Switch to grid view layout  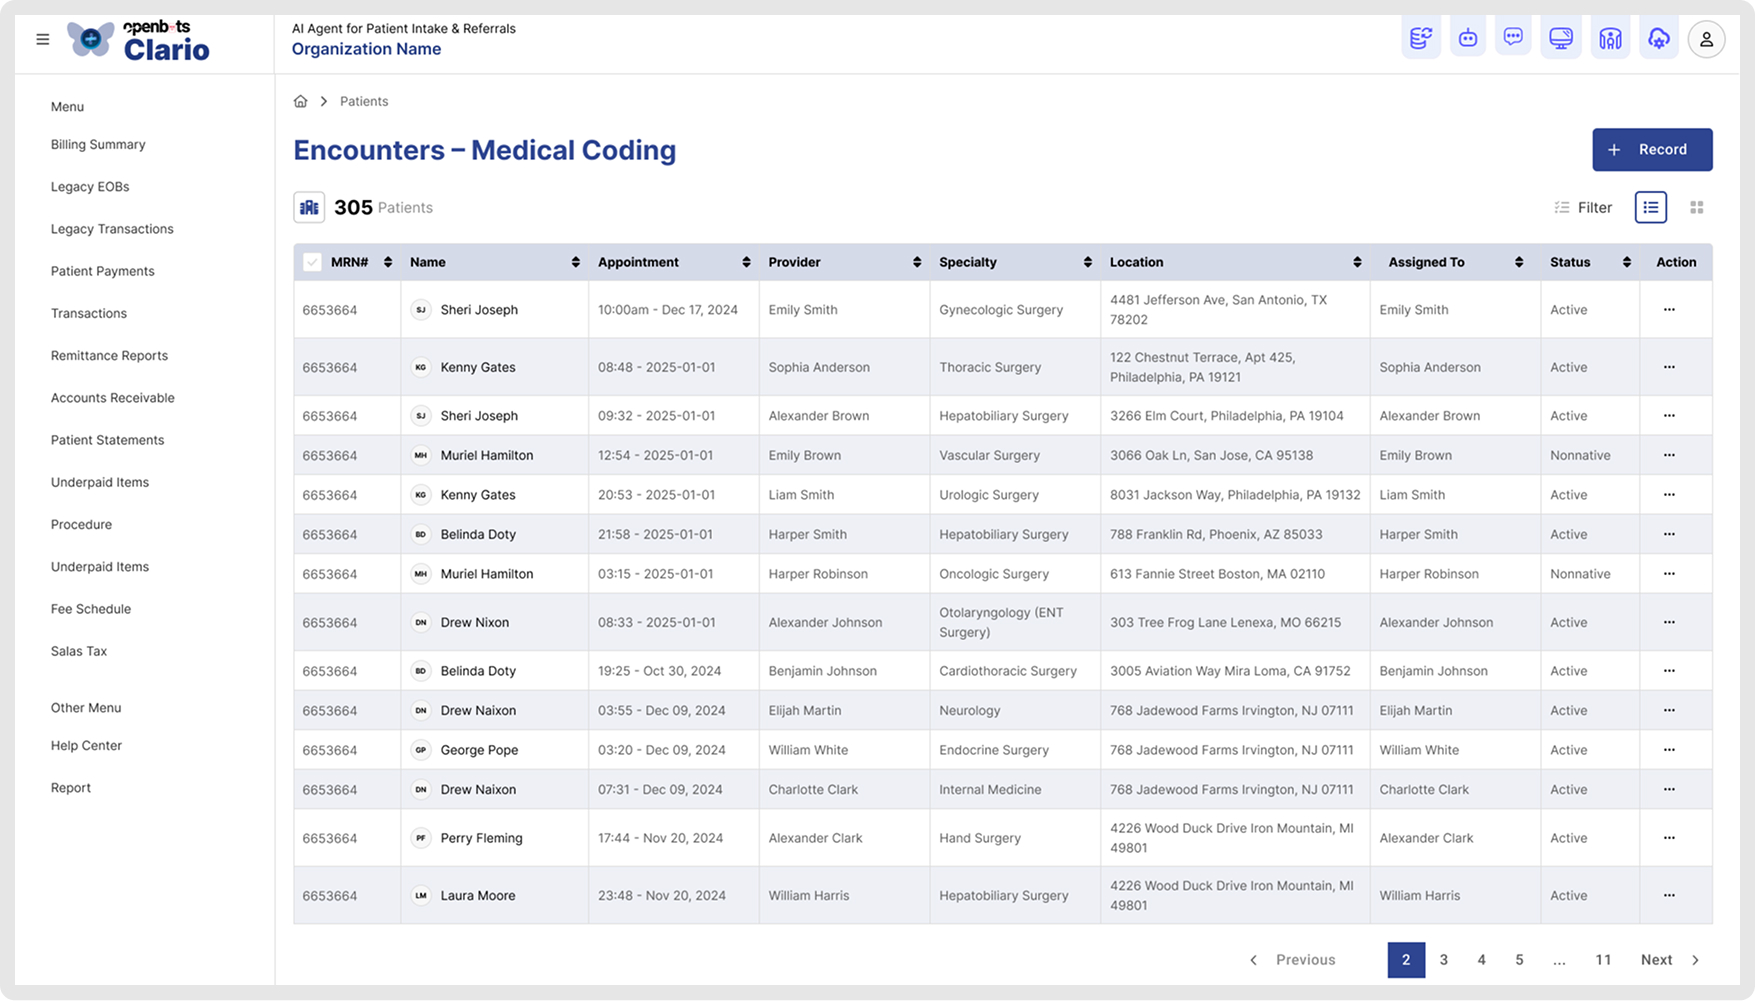(1696, 207)
